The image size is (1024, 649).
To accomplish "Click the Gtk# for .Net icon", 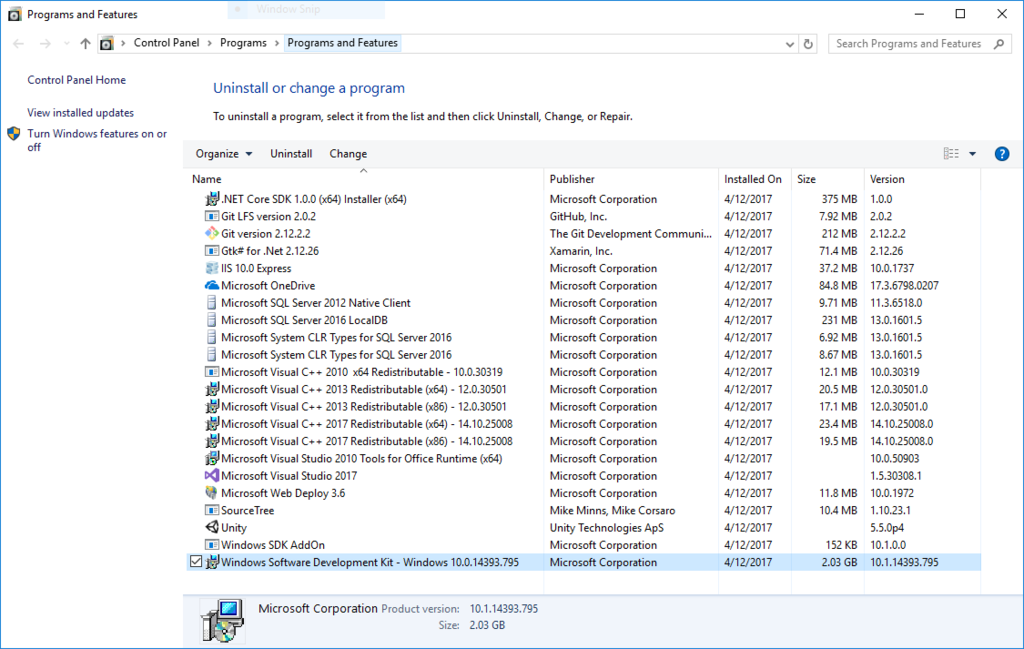I will tap(212, 251).
